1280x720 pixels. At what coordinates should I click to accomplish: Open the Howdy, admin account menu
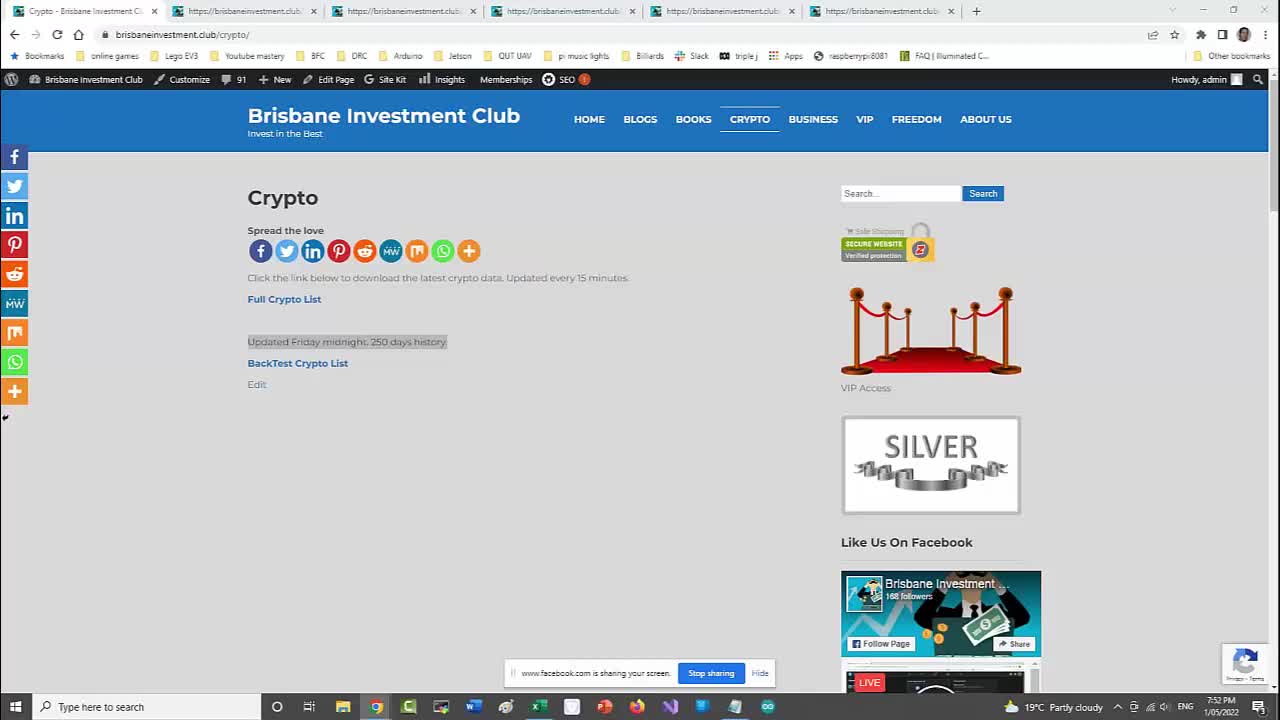pyautogui.click(x=1207, y=79)
